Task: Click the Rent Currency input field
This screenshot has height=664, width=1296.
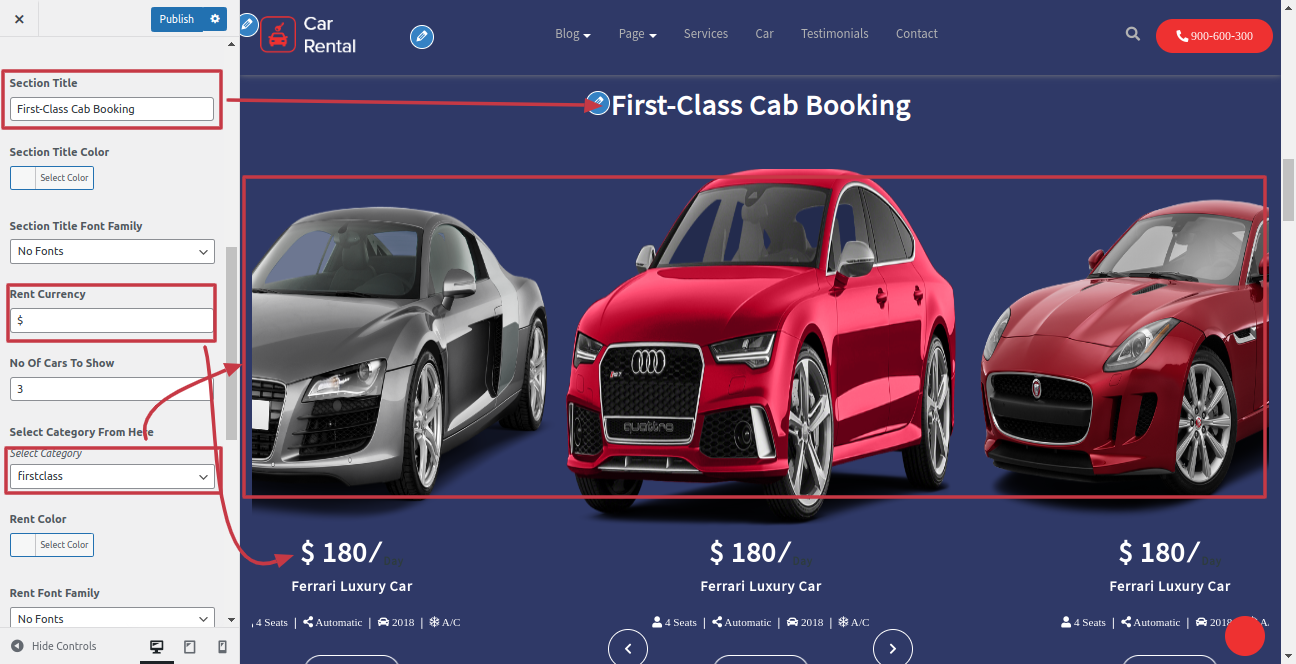Action: point(112,320)
